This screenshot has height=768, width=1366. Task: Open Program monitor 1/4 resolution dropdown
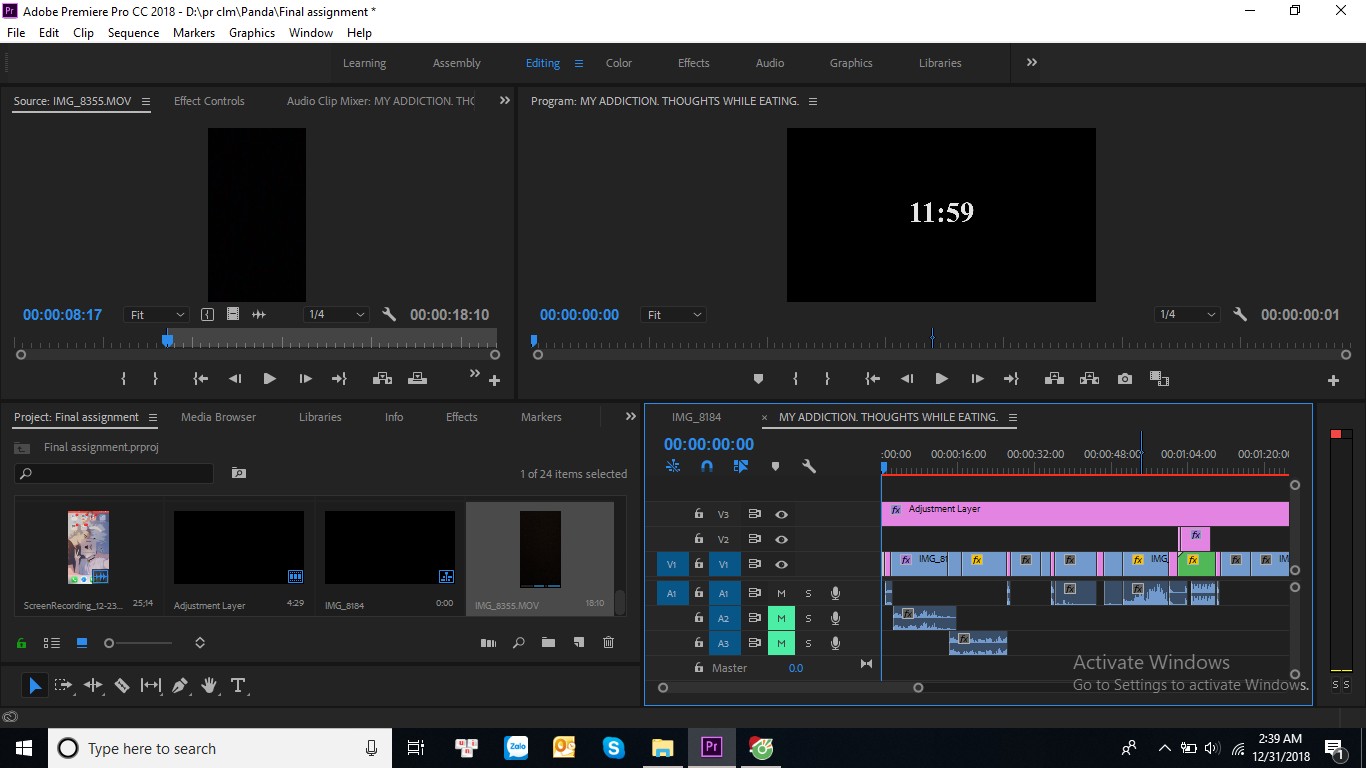pyautogui.click(x=1187, y=314)
